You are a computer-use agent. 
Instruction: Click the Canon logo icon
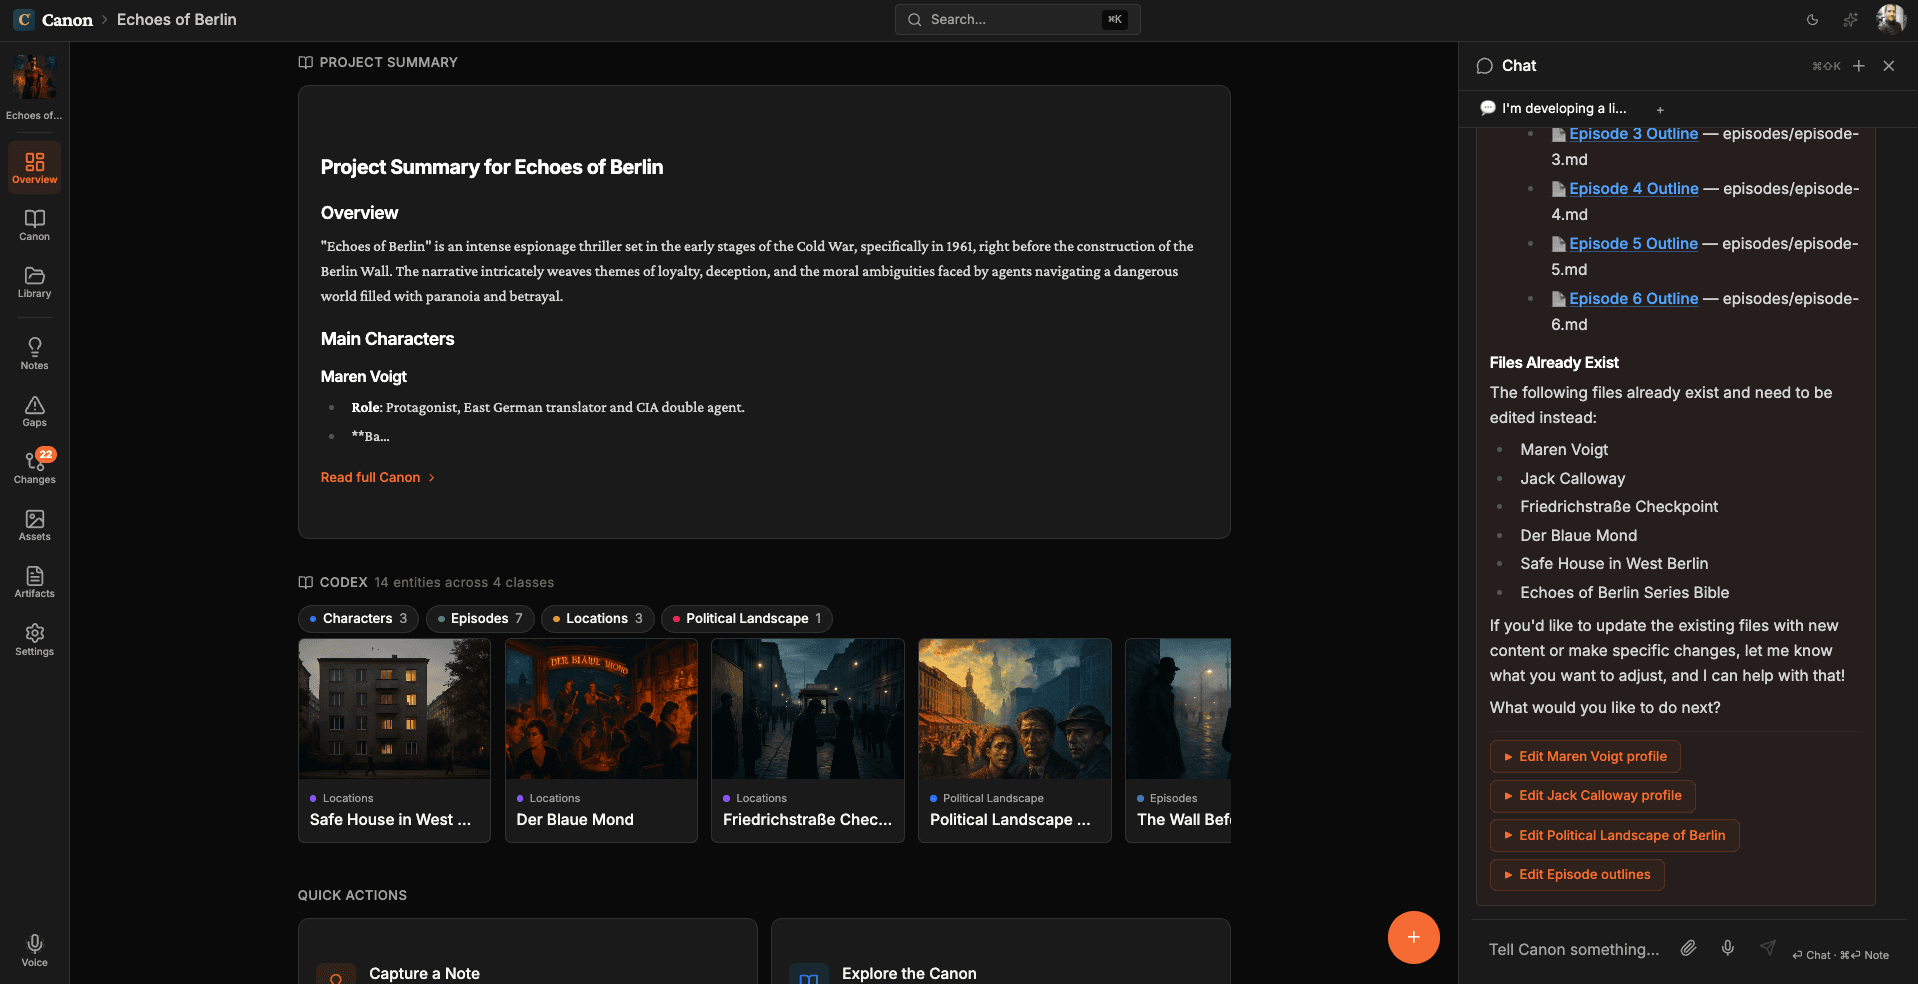(x=24, y=20)
